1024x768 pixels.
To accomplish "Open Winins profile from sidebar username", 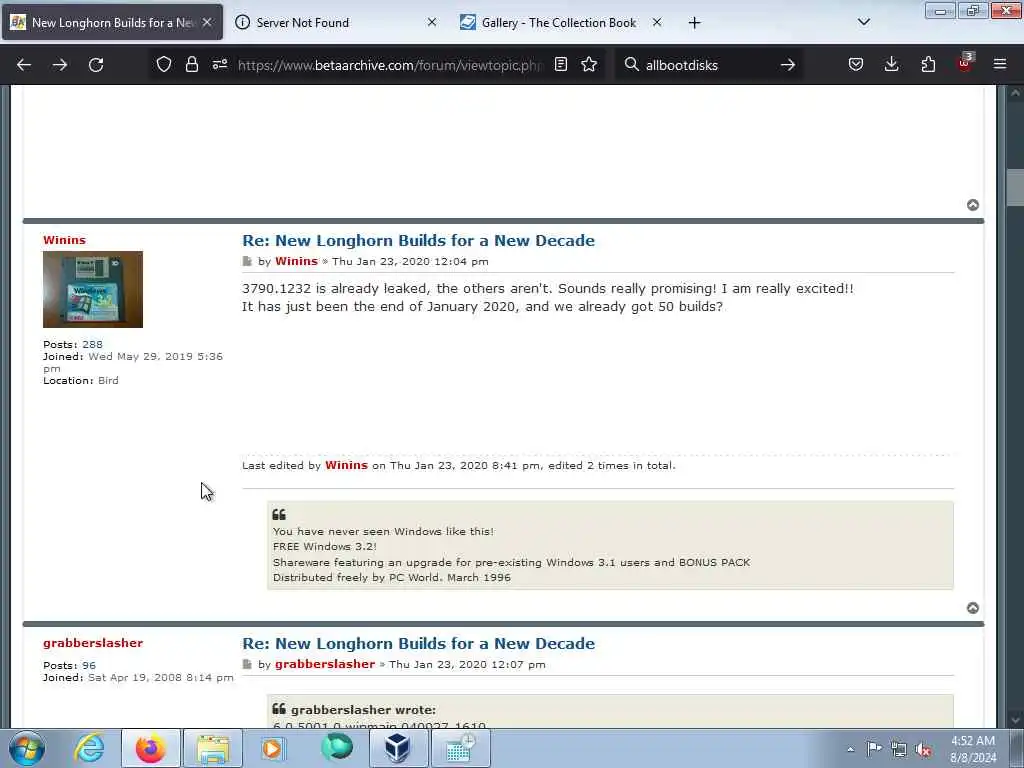I will (64, 240).
